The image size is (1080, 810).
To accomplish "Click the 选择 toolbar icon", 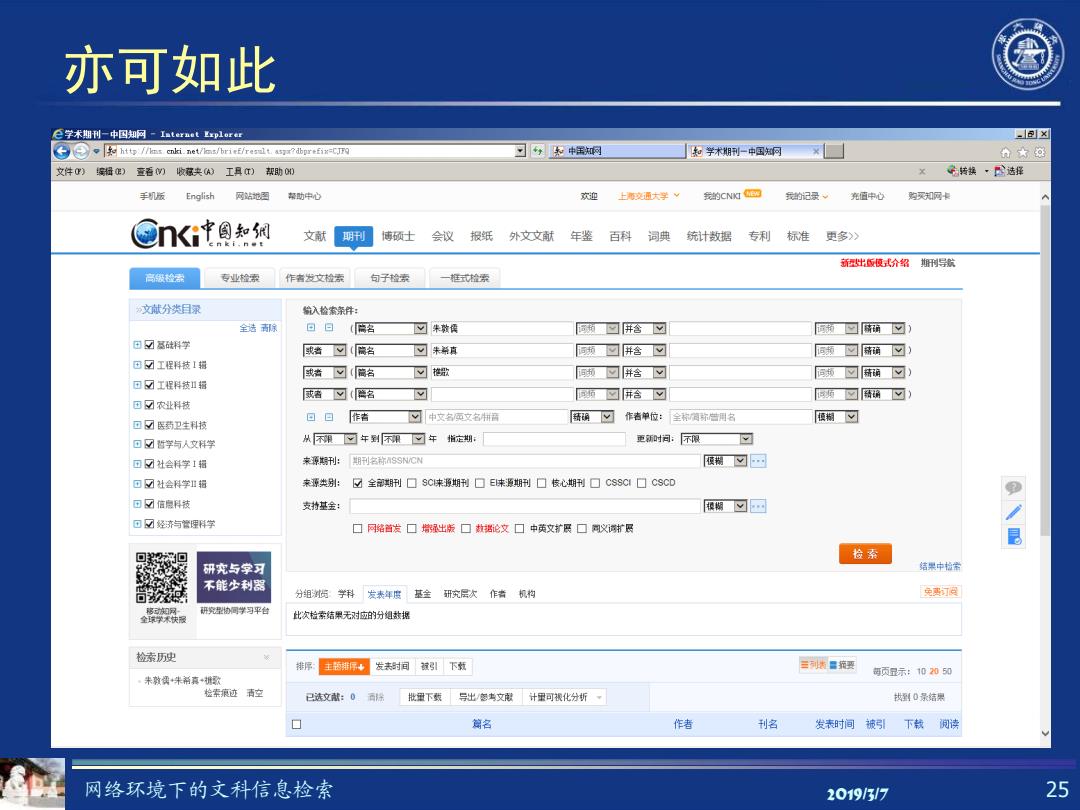I will [1009, 171].
